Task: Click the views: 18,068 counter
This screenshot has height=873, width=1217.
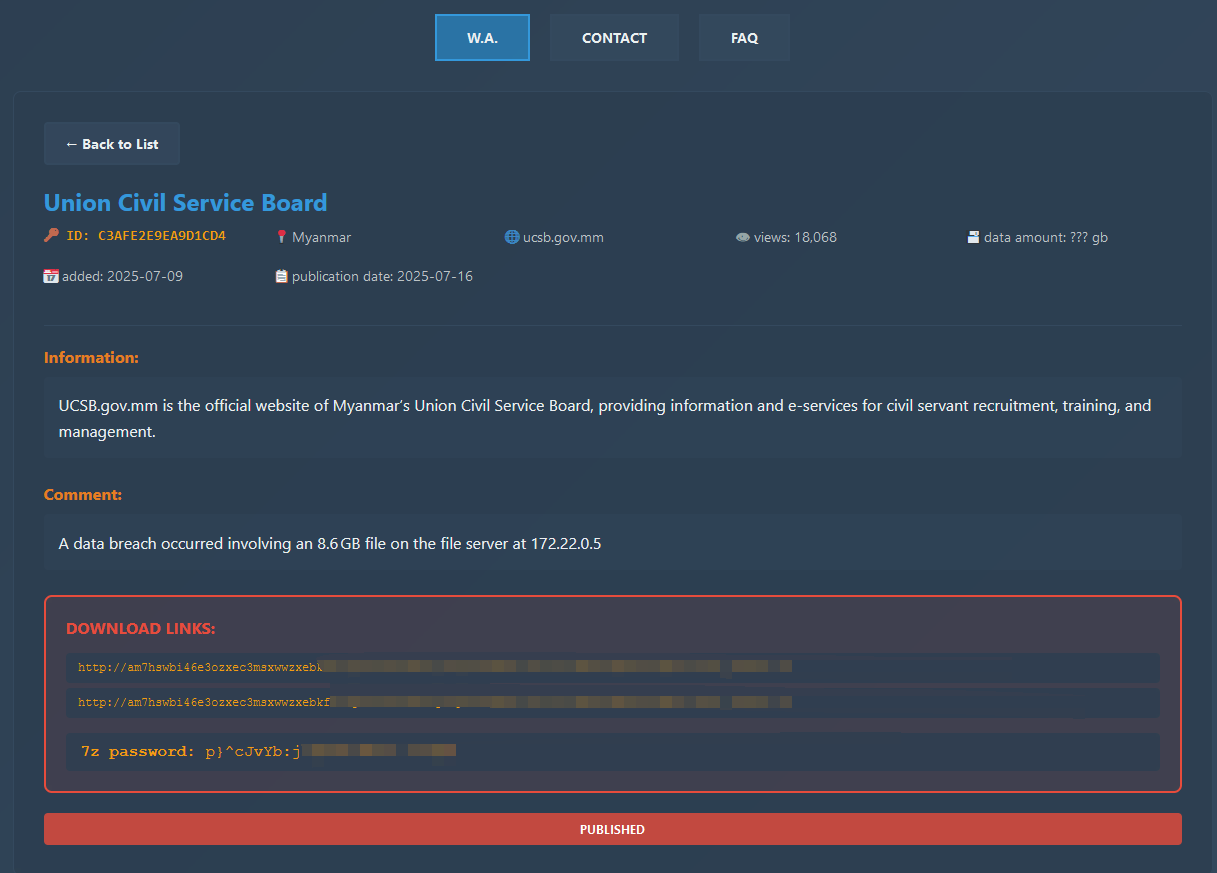Action: pos(795,237)
